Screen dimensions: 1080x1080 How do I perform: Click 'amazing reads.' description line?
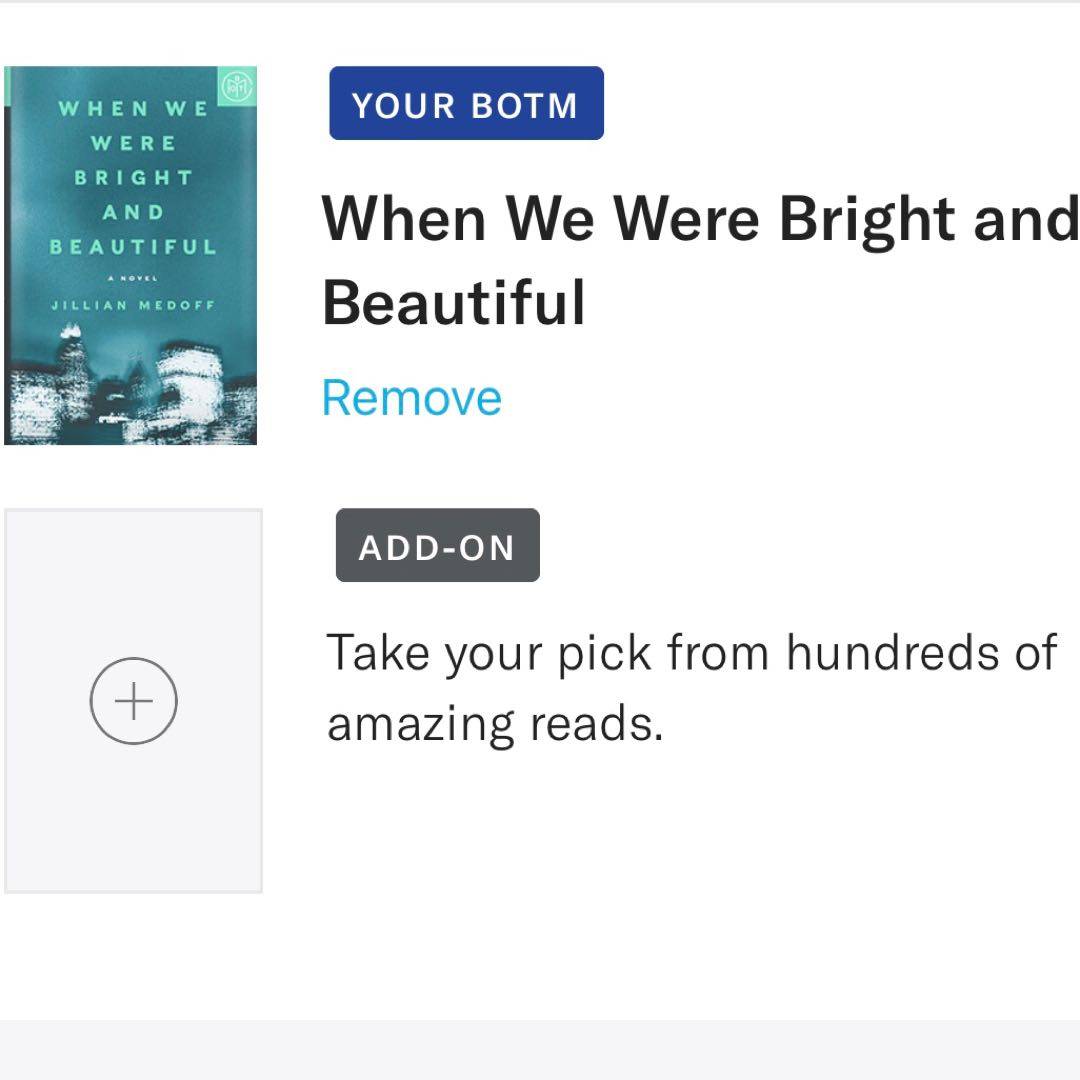(x=495, y=723)
